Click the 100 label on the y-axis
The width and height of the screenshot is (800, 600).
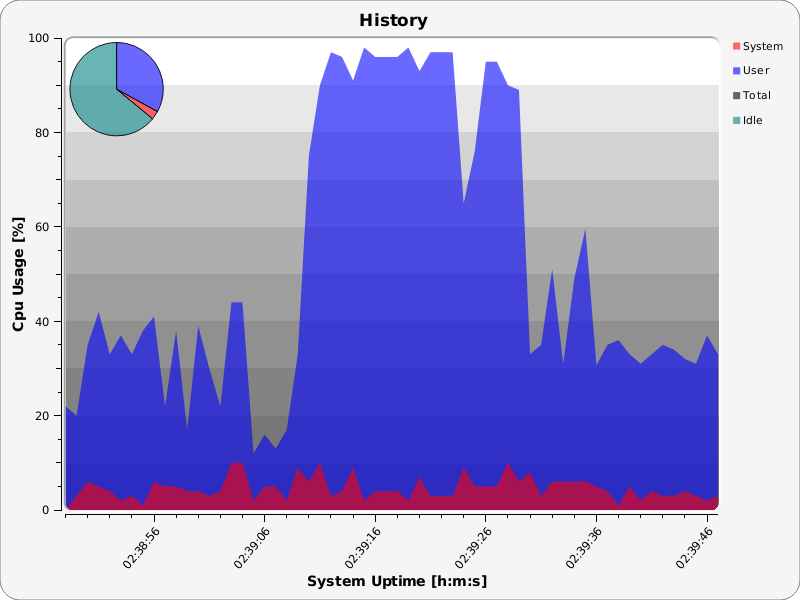pyautogui.click(x=41, y=38)
